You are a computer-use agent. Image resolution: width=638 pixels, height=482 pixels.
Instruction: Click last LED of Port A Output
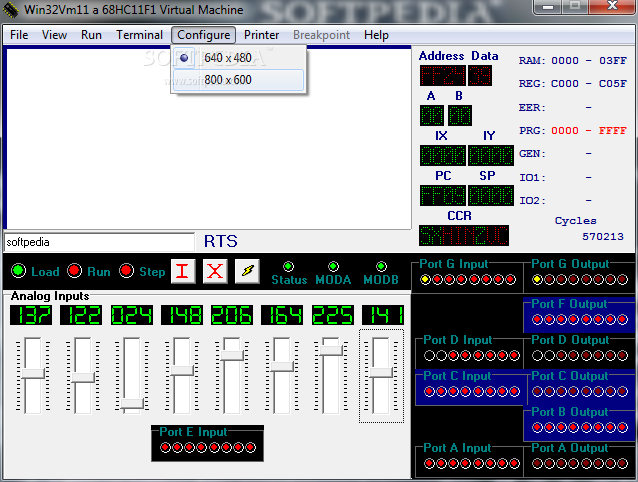pos(623,464)
